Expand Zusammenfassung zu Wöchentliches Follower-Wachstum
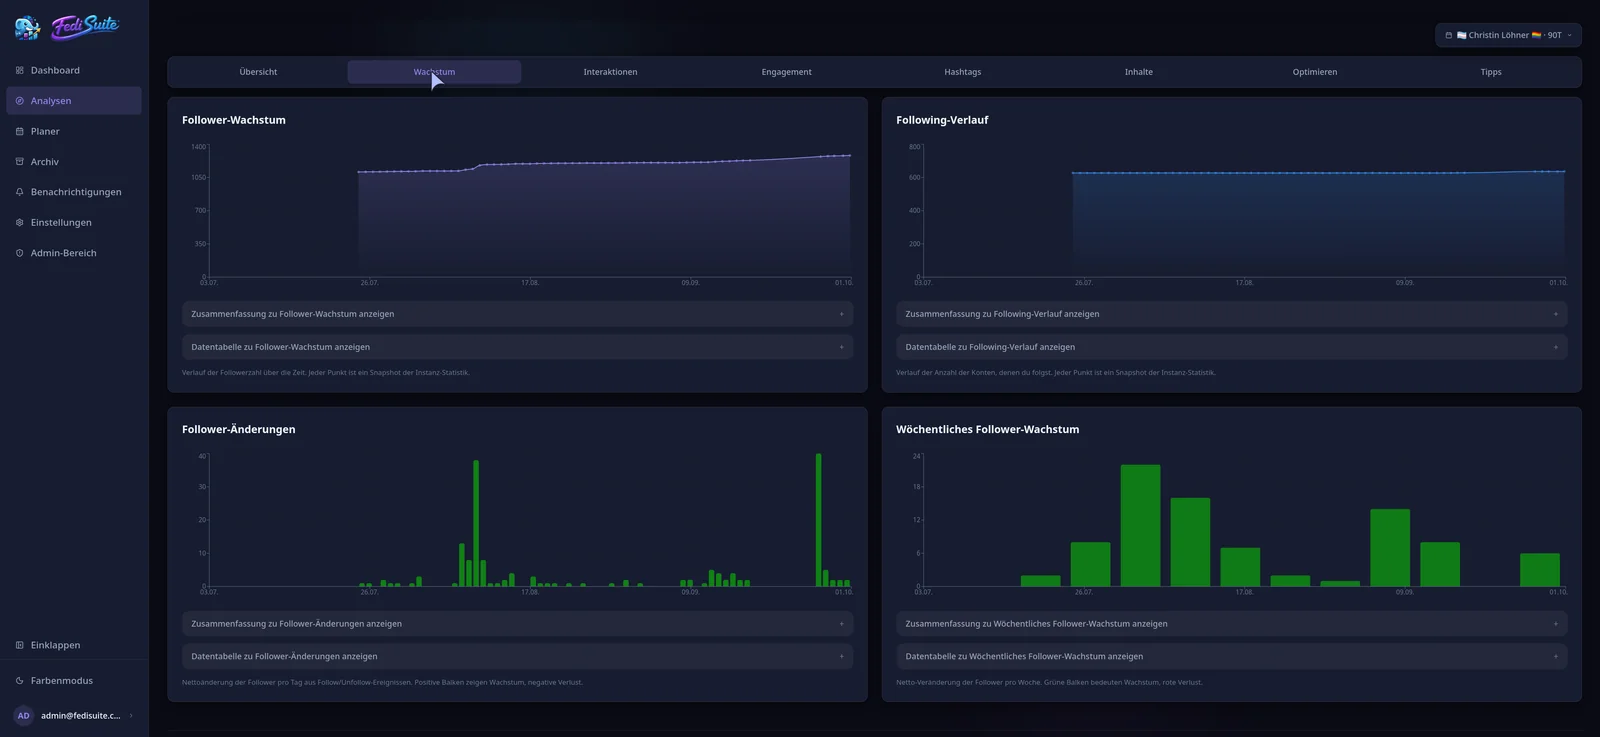This screenshot has height=737, width=1600. [1231, 623]
